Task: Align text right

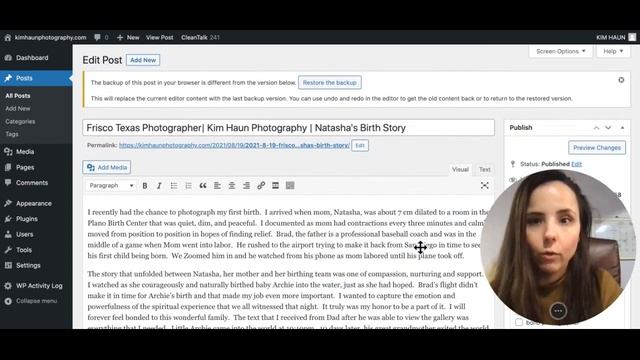Action: (x=246, y=186)
